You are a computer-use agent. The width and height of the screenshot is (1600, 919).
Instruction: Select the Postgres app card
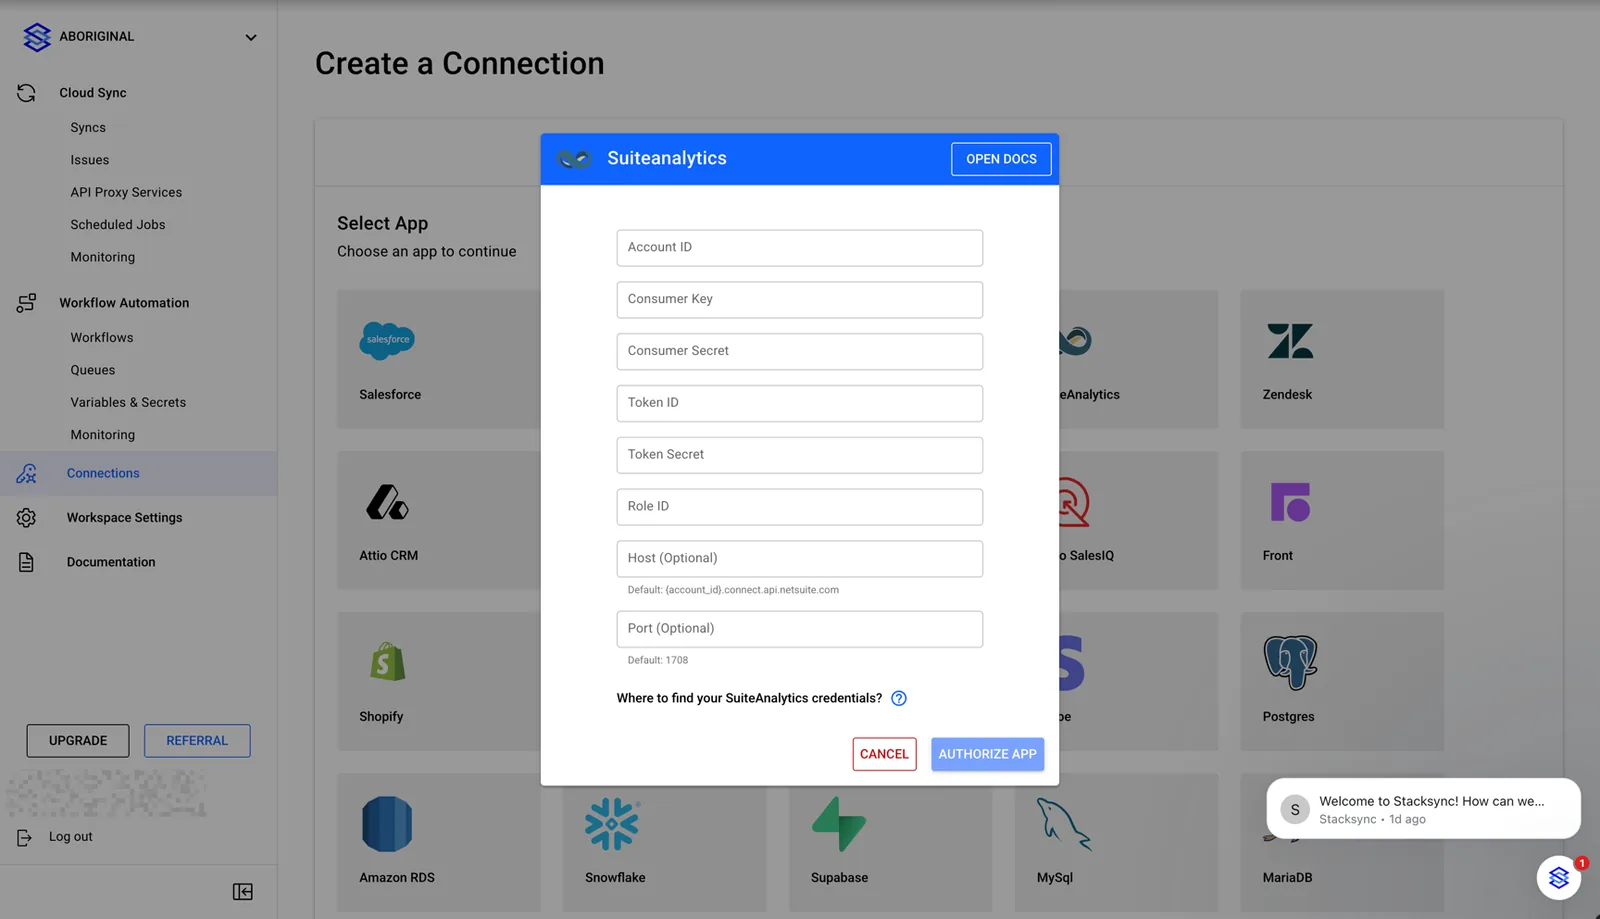(x=1342, y=681)
